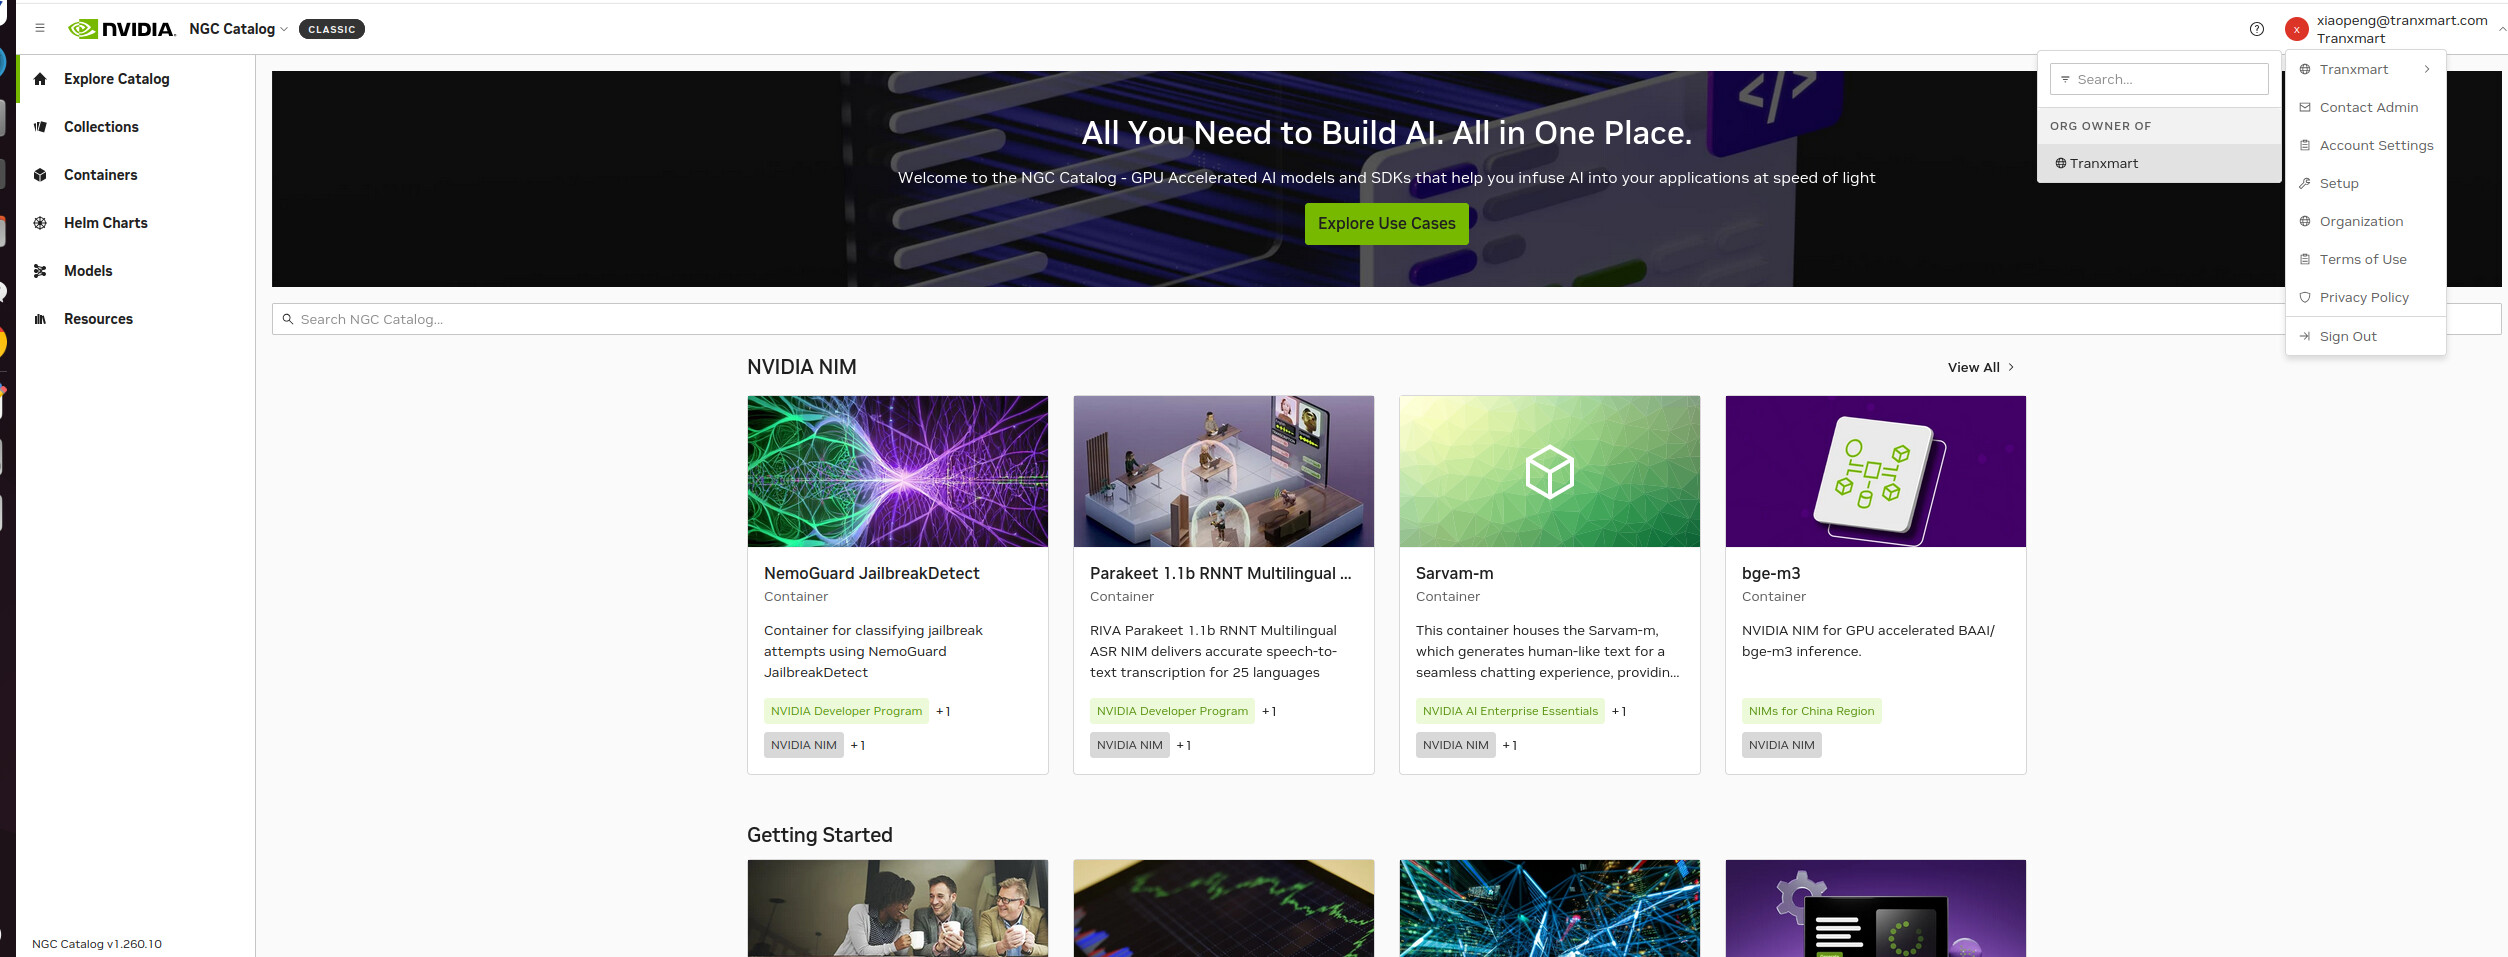Click NVIDIA Developer Program tag on NemoGuard card
2508x957 pixels.
tap(846, 711)
